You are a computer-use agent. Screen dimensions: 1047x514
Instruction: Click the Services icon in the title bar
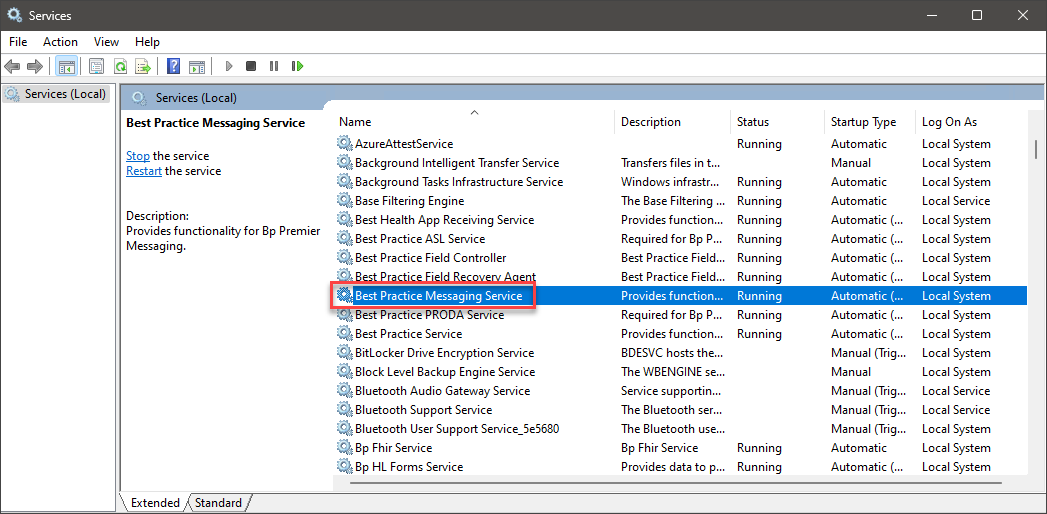[15, 15]
